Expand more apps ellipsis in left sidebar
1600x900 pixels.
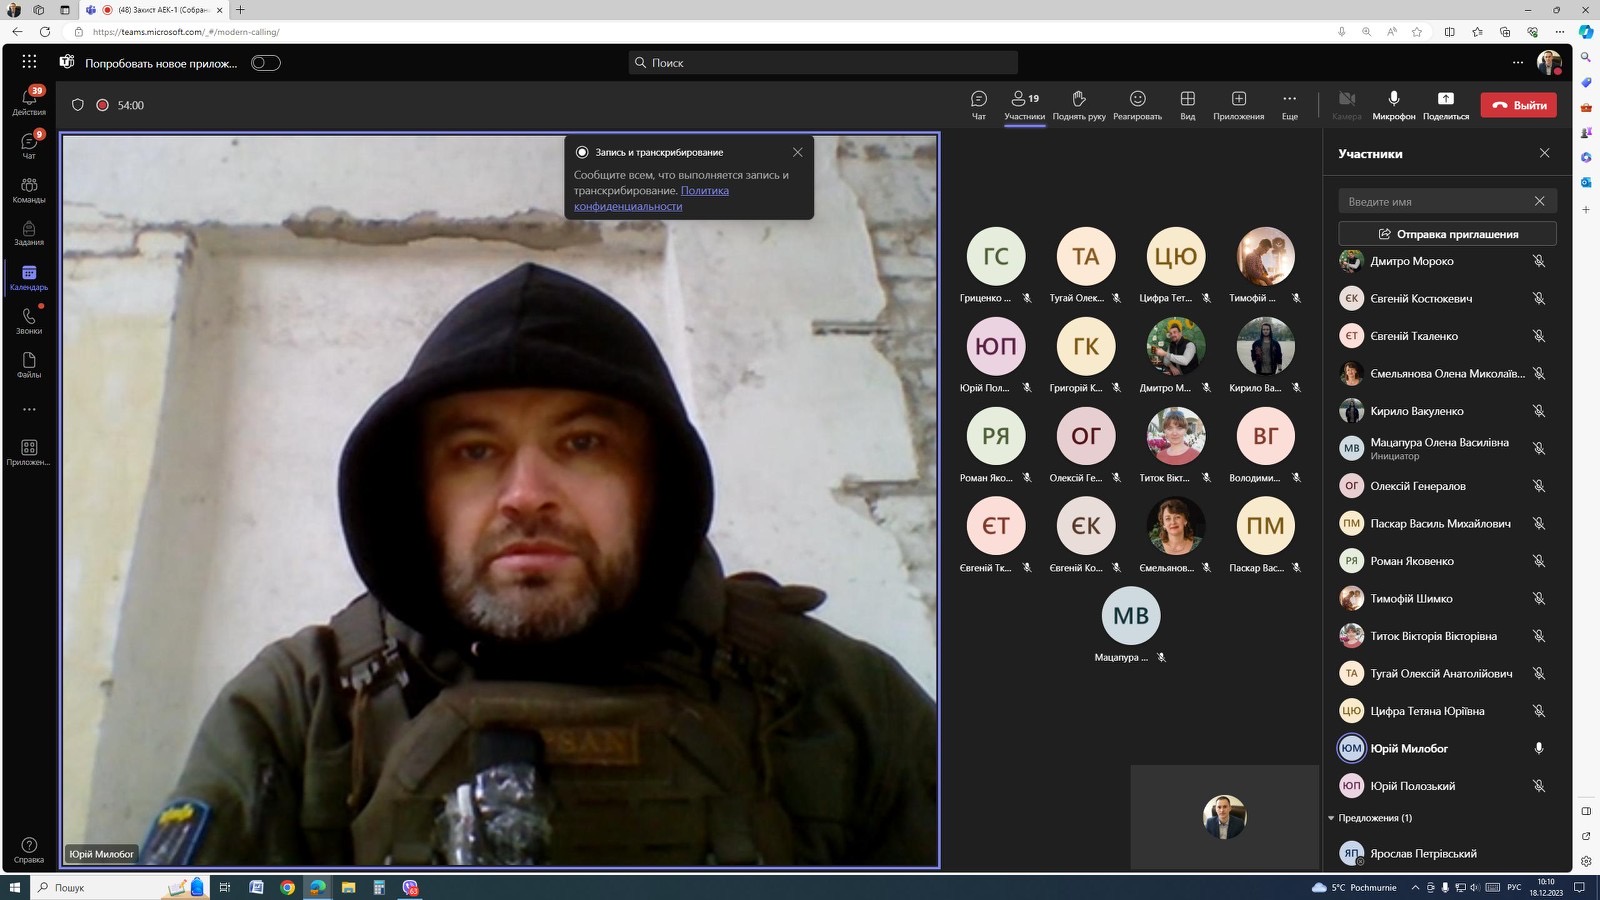click(x=29, y=409)
